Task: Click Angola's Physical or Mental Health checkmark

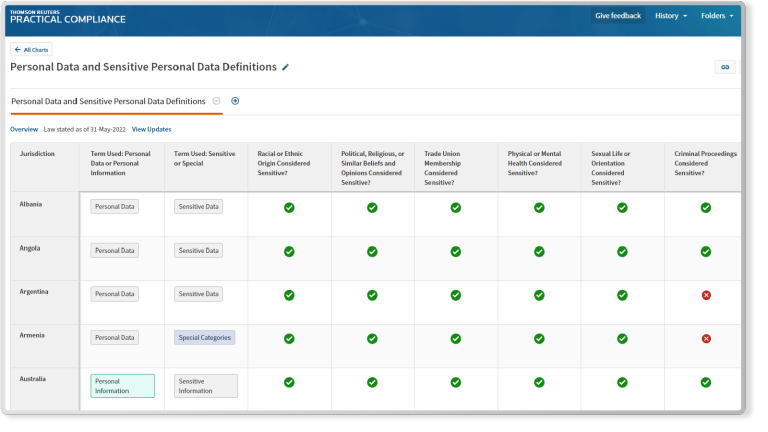Action: point(539,251)
